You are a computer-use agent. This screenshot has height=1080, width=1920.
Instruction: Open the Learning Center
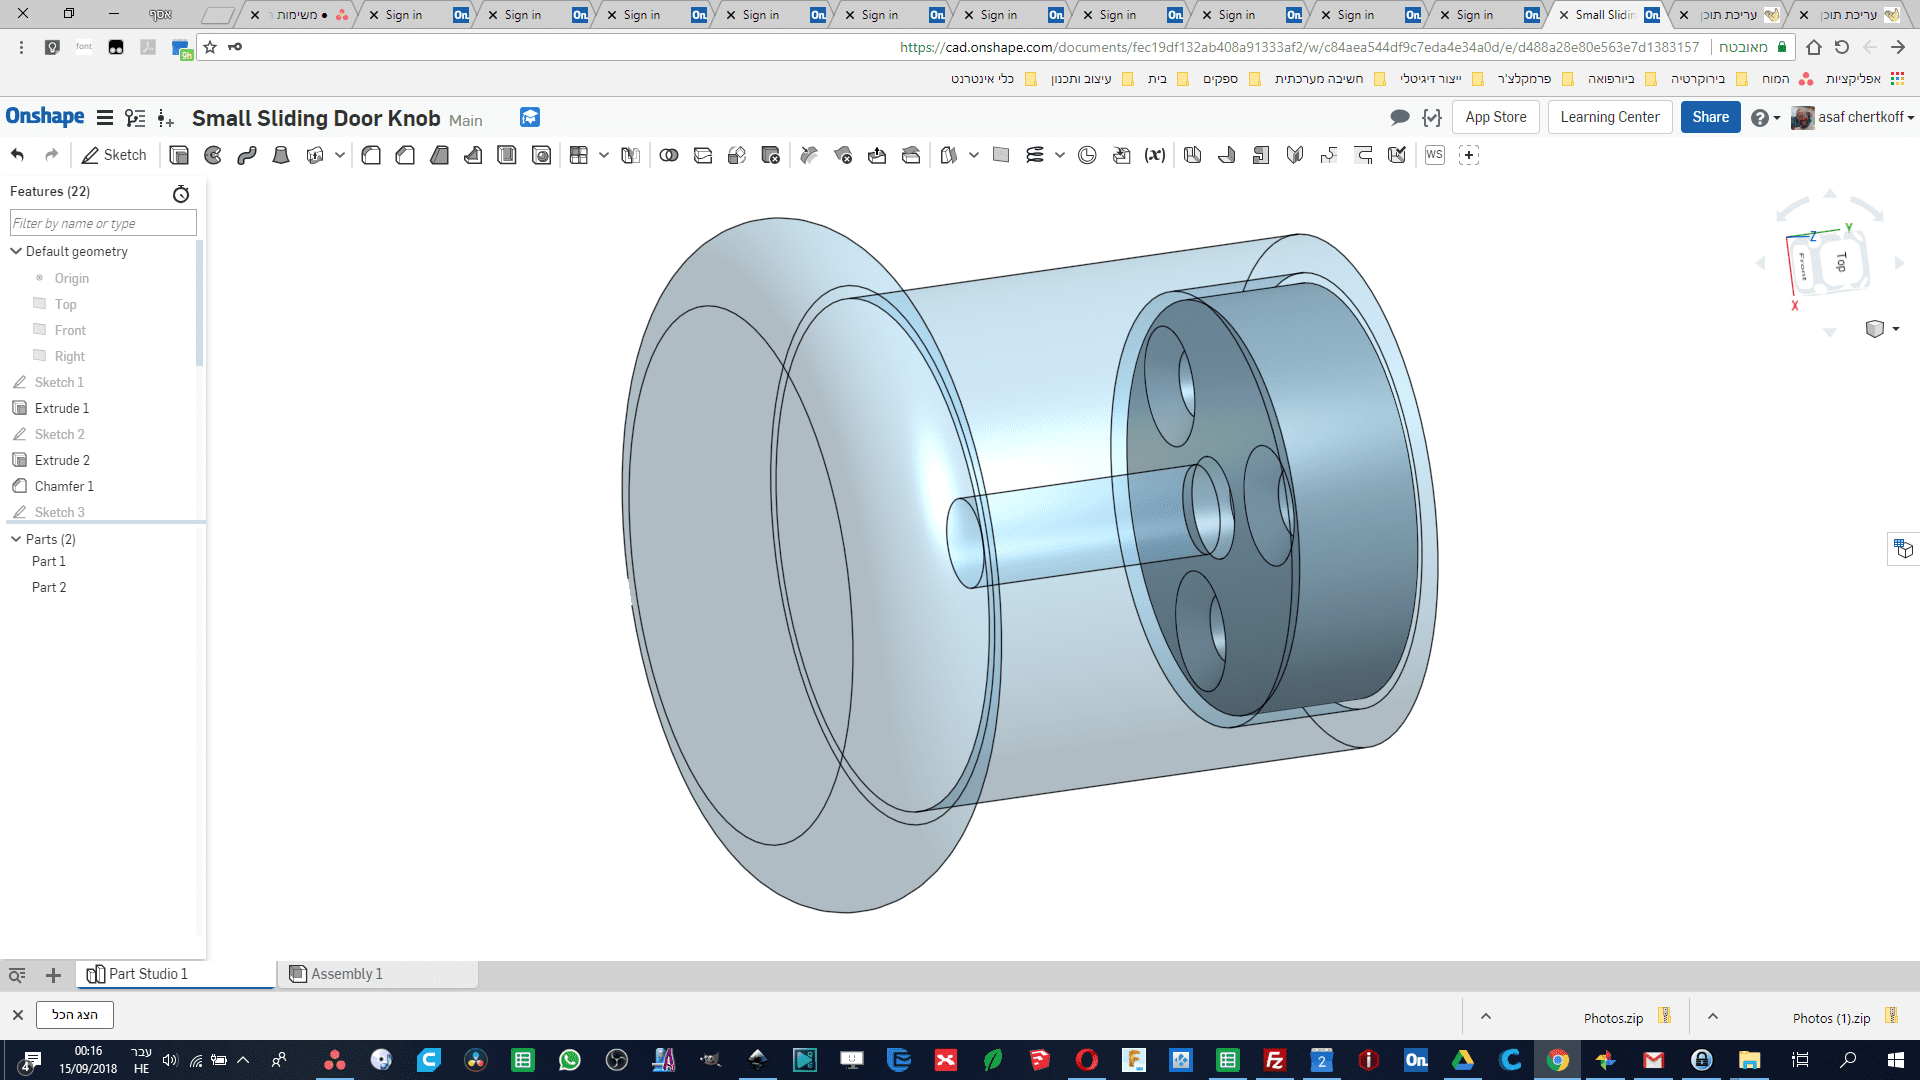coord(1610,117)
